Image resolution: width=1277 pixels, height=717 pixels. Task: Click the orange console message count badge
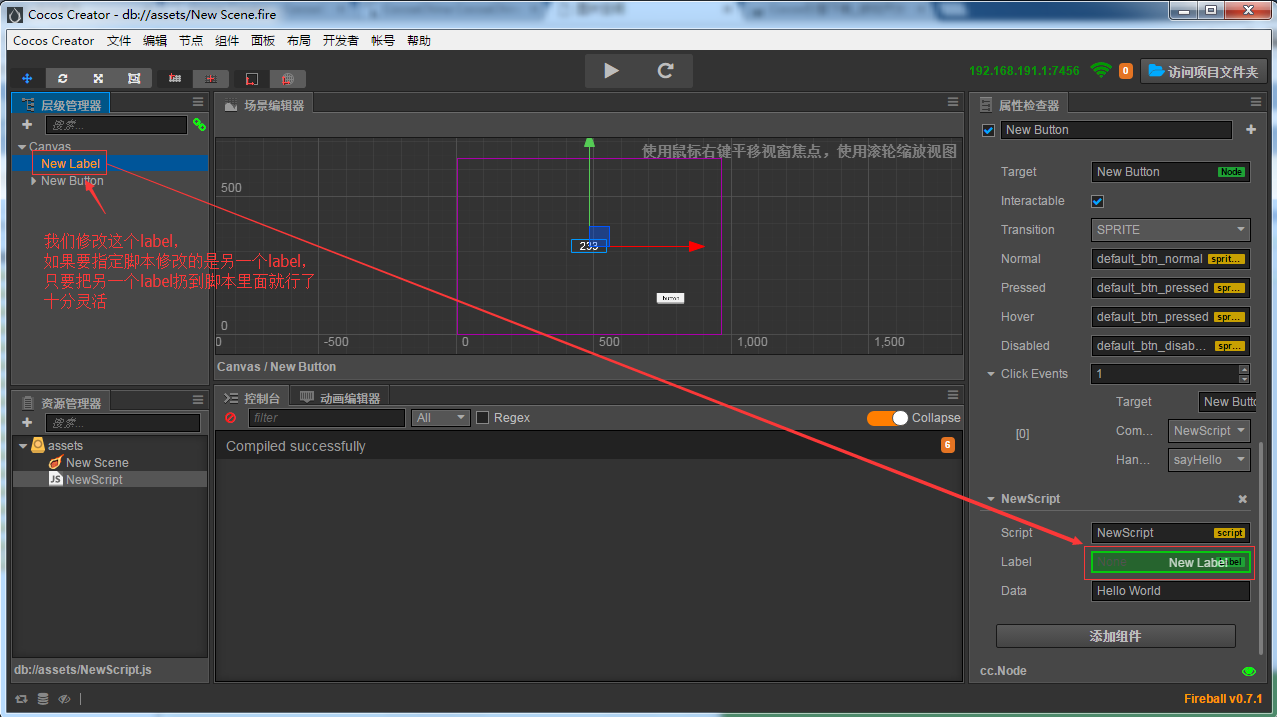pyautogui.click(x=947, y=446)
